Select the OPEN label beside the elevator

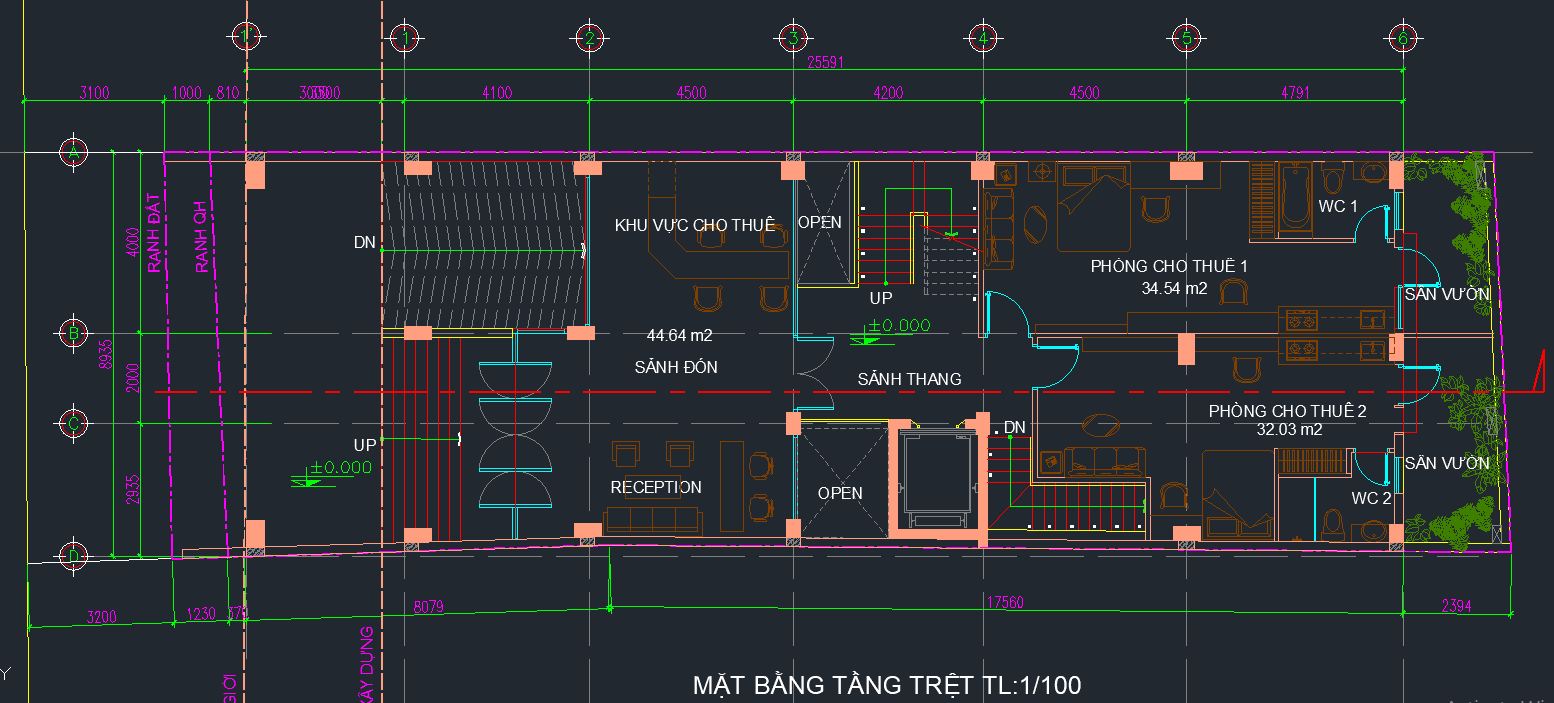point(840,493)
